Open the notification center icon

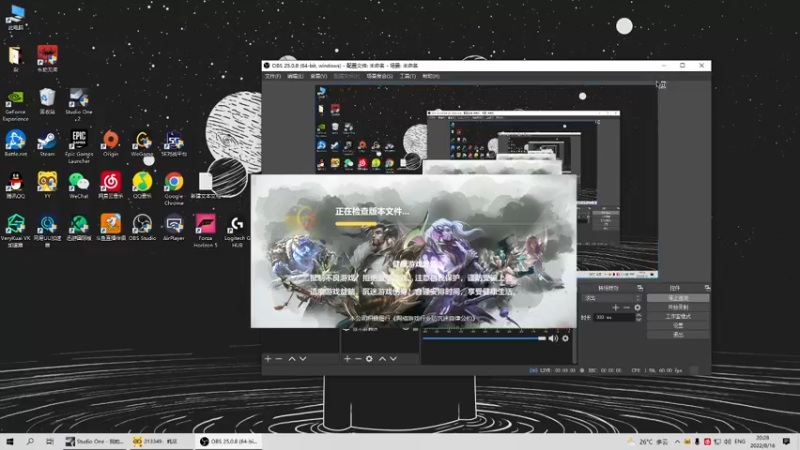(x=786, y=441)
